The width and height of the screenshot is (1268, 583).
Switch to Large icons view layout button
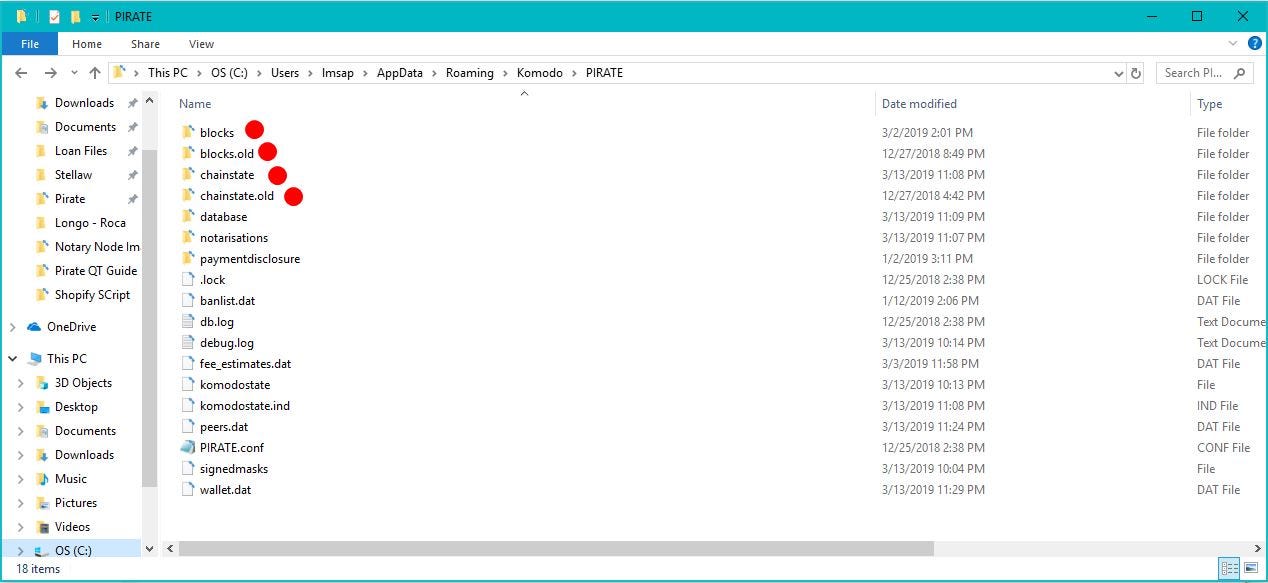tap(1250, 569)
